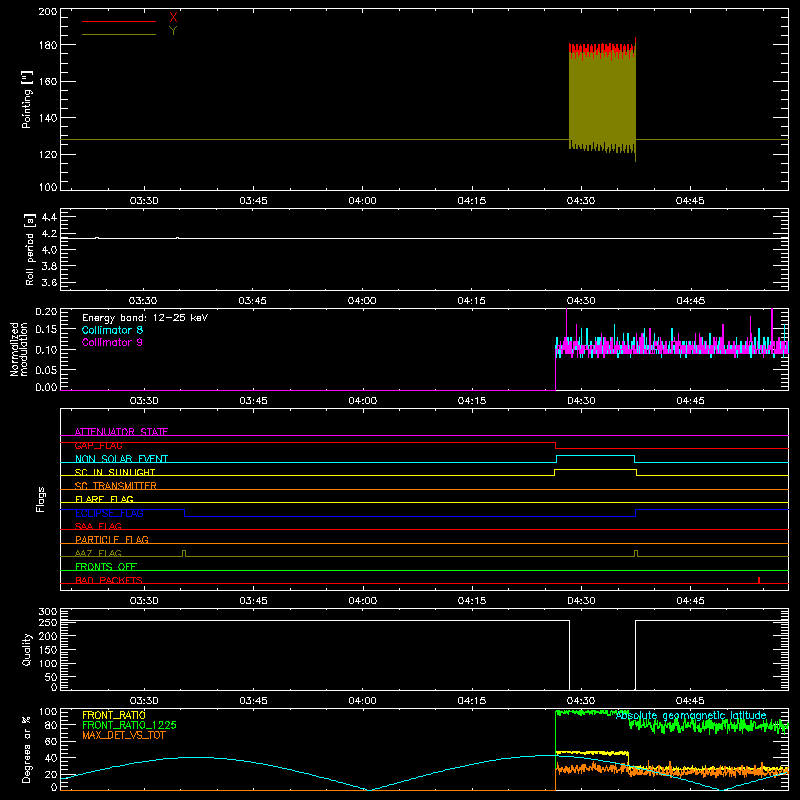
Task: Click the 'Quality' vertical axis title
Action: click(x=27, y=649)
